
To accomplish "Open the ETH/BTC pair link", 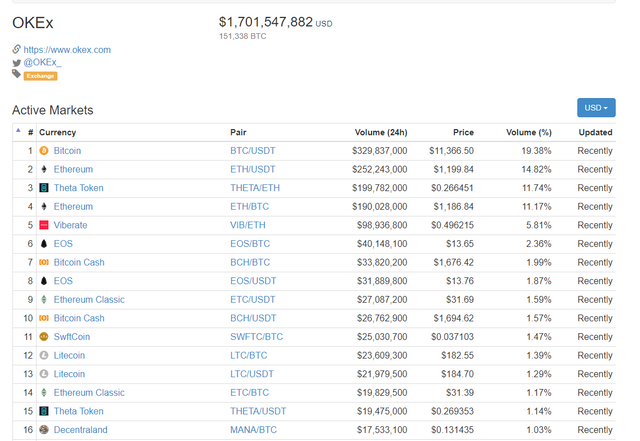I will [x=249, y=206].
